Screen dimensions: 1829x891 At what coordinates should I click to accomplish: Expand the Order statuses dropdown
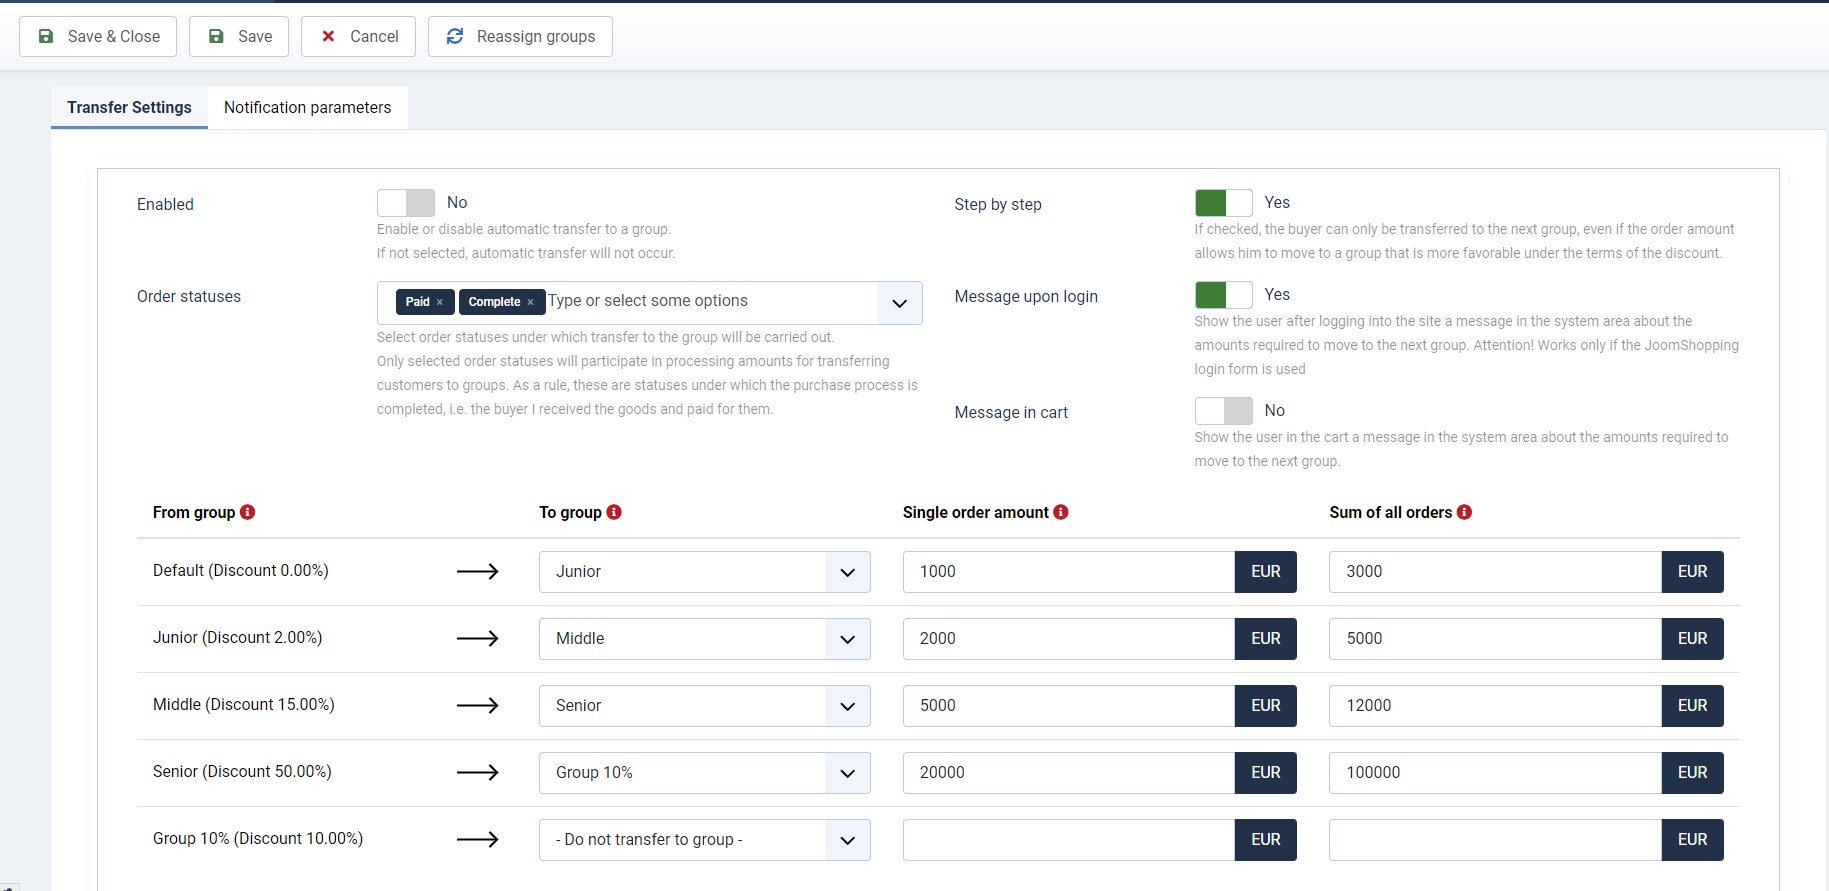tap(899, 303)
